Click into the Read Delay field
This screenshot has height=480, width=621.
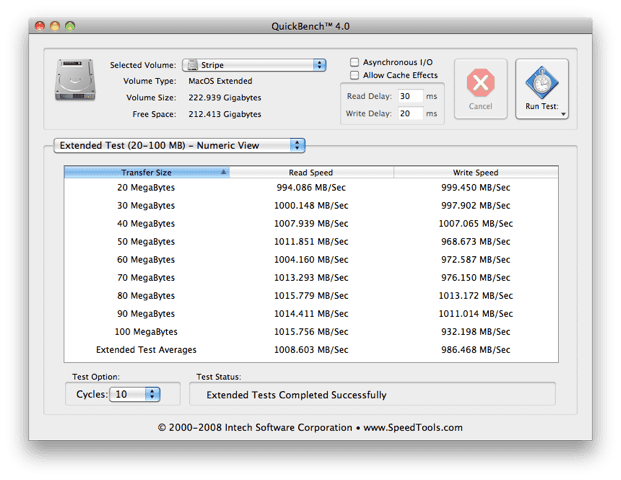pos(409,96)
